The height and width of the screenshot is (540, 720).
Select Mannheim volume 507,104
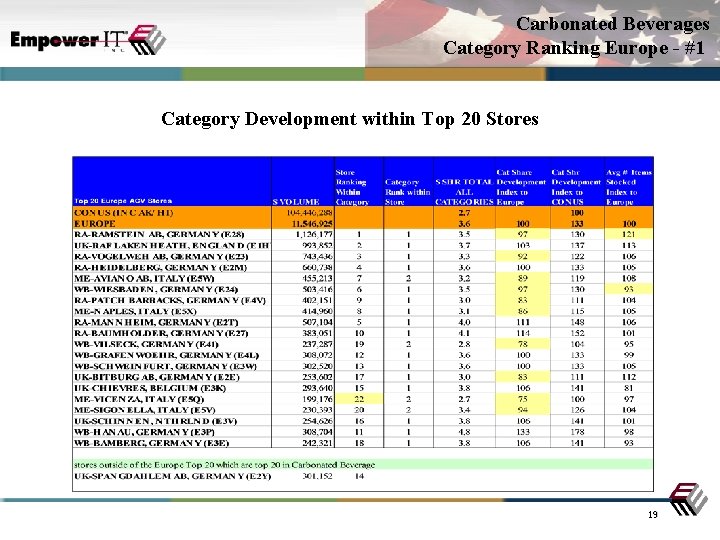pyautogui.click(x=318, y=322)
